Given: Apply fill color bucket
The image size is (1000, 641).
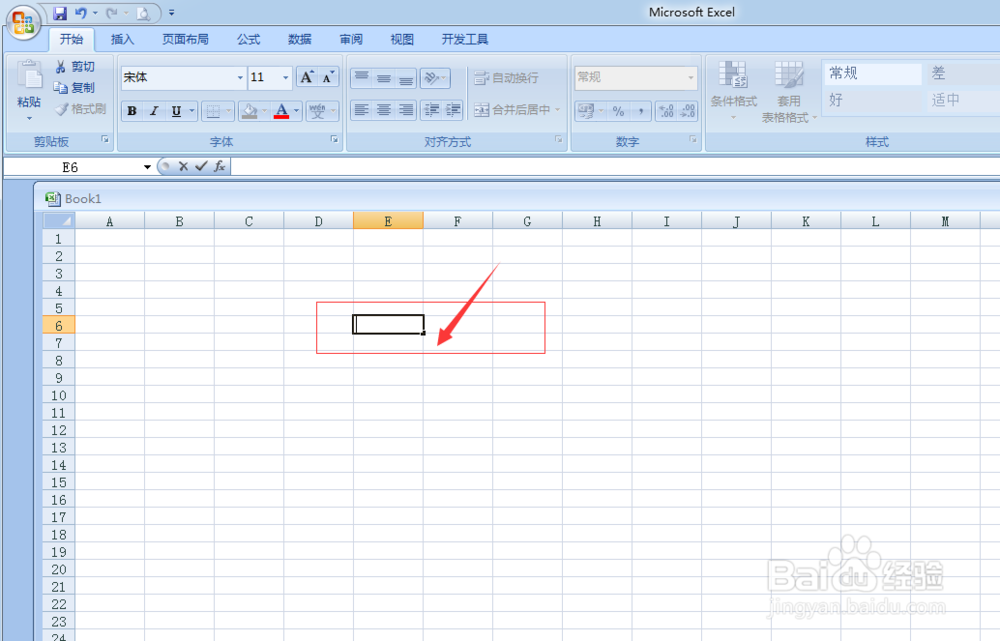Looking at the screenshot, I should [249, 112].
